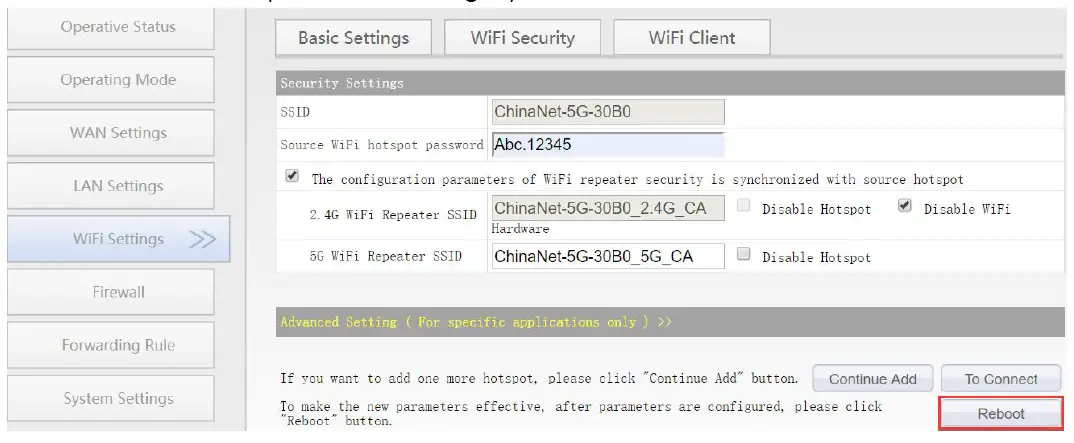Enable Disable Hotspot for 2.4G repeater
The image size is (1074, 443).
743,207
